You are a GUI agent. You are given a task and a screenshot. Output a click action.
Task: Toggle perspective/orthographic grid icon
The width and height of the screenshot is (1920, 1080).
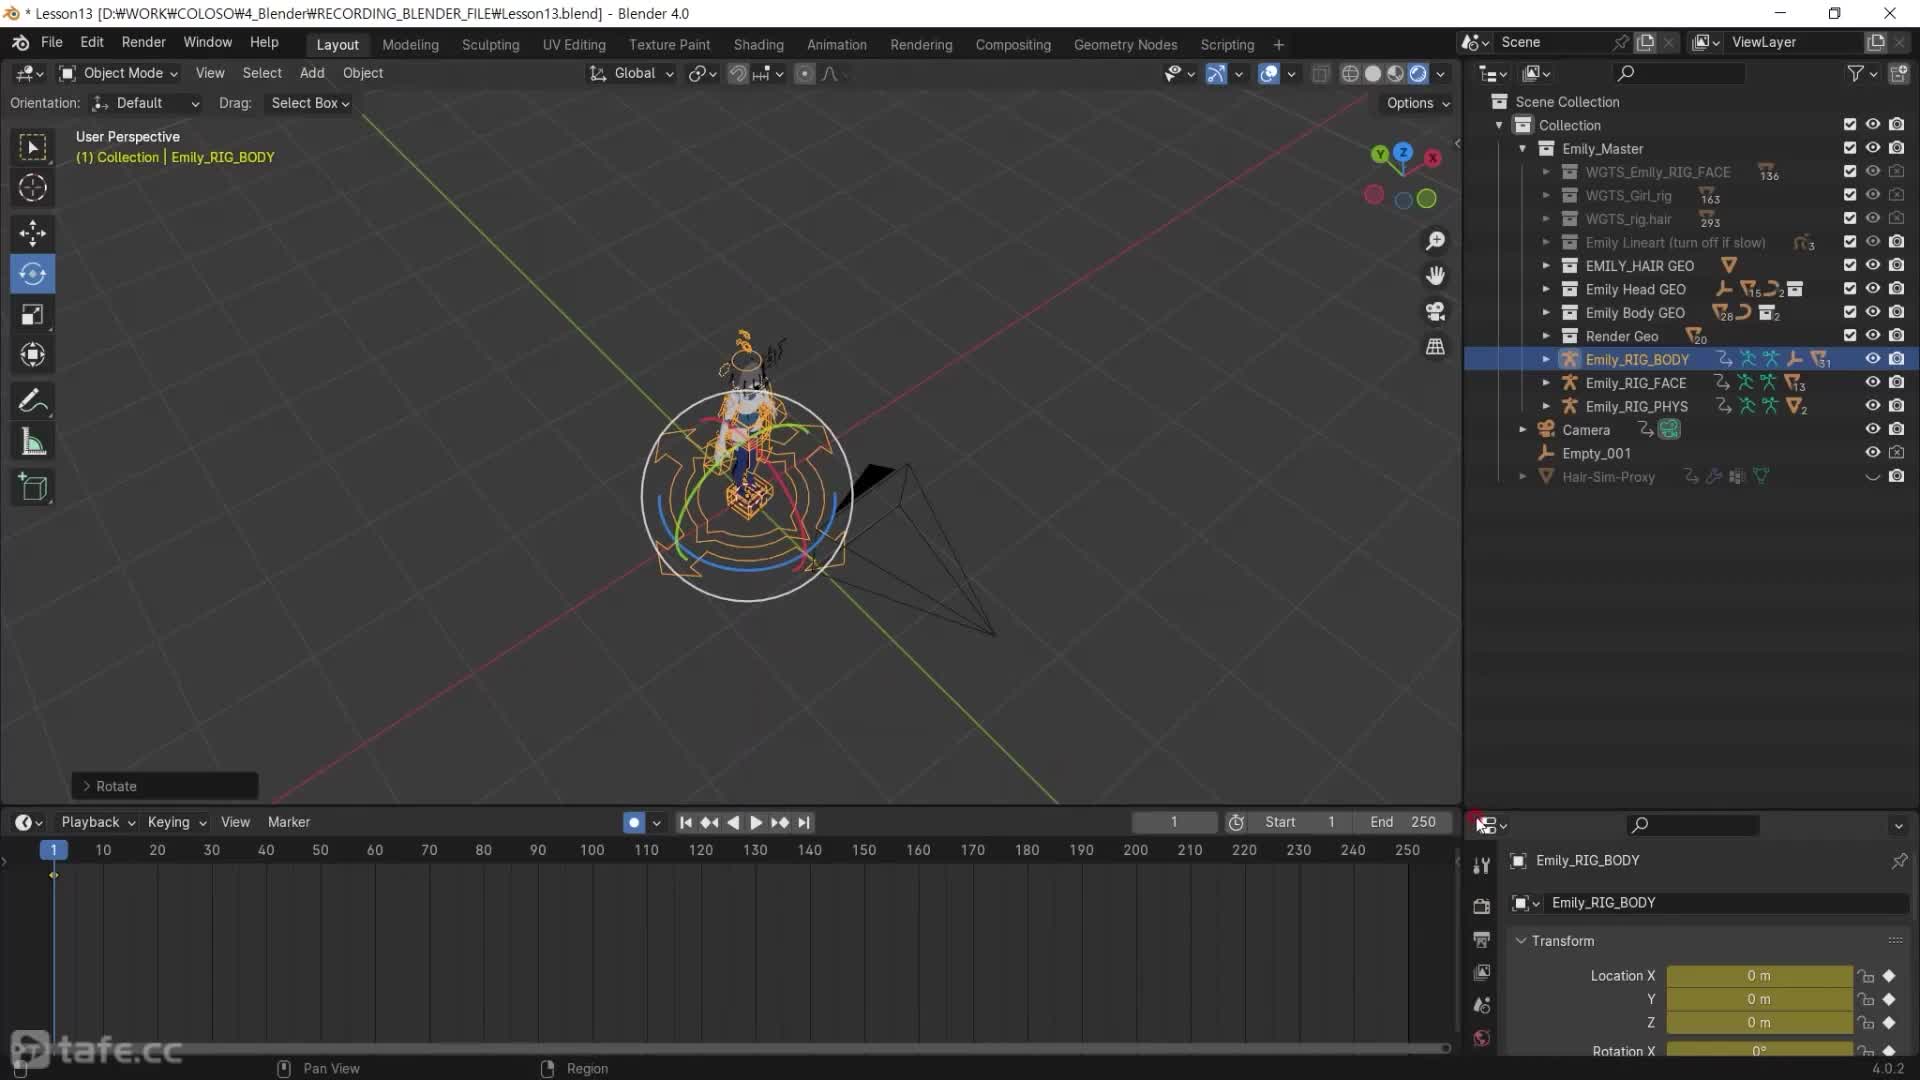1435,347
